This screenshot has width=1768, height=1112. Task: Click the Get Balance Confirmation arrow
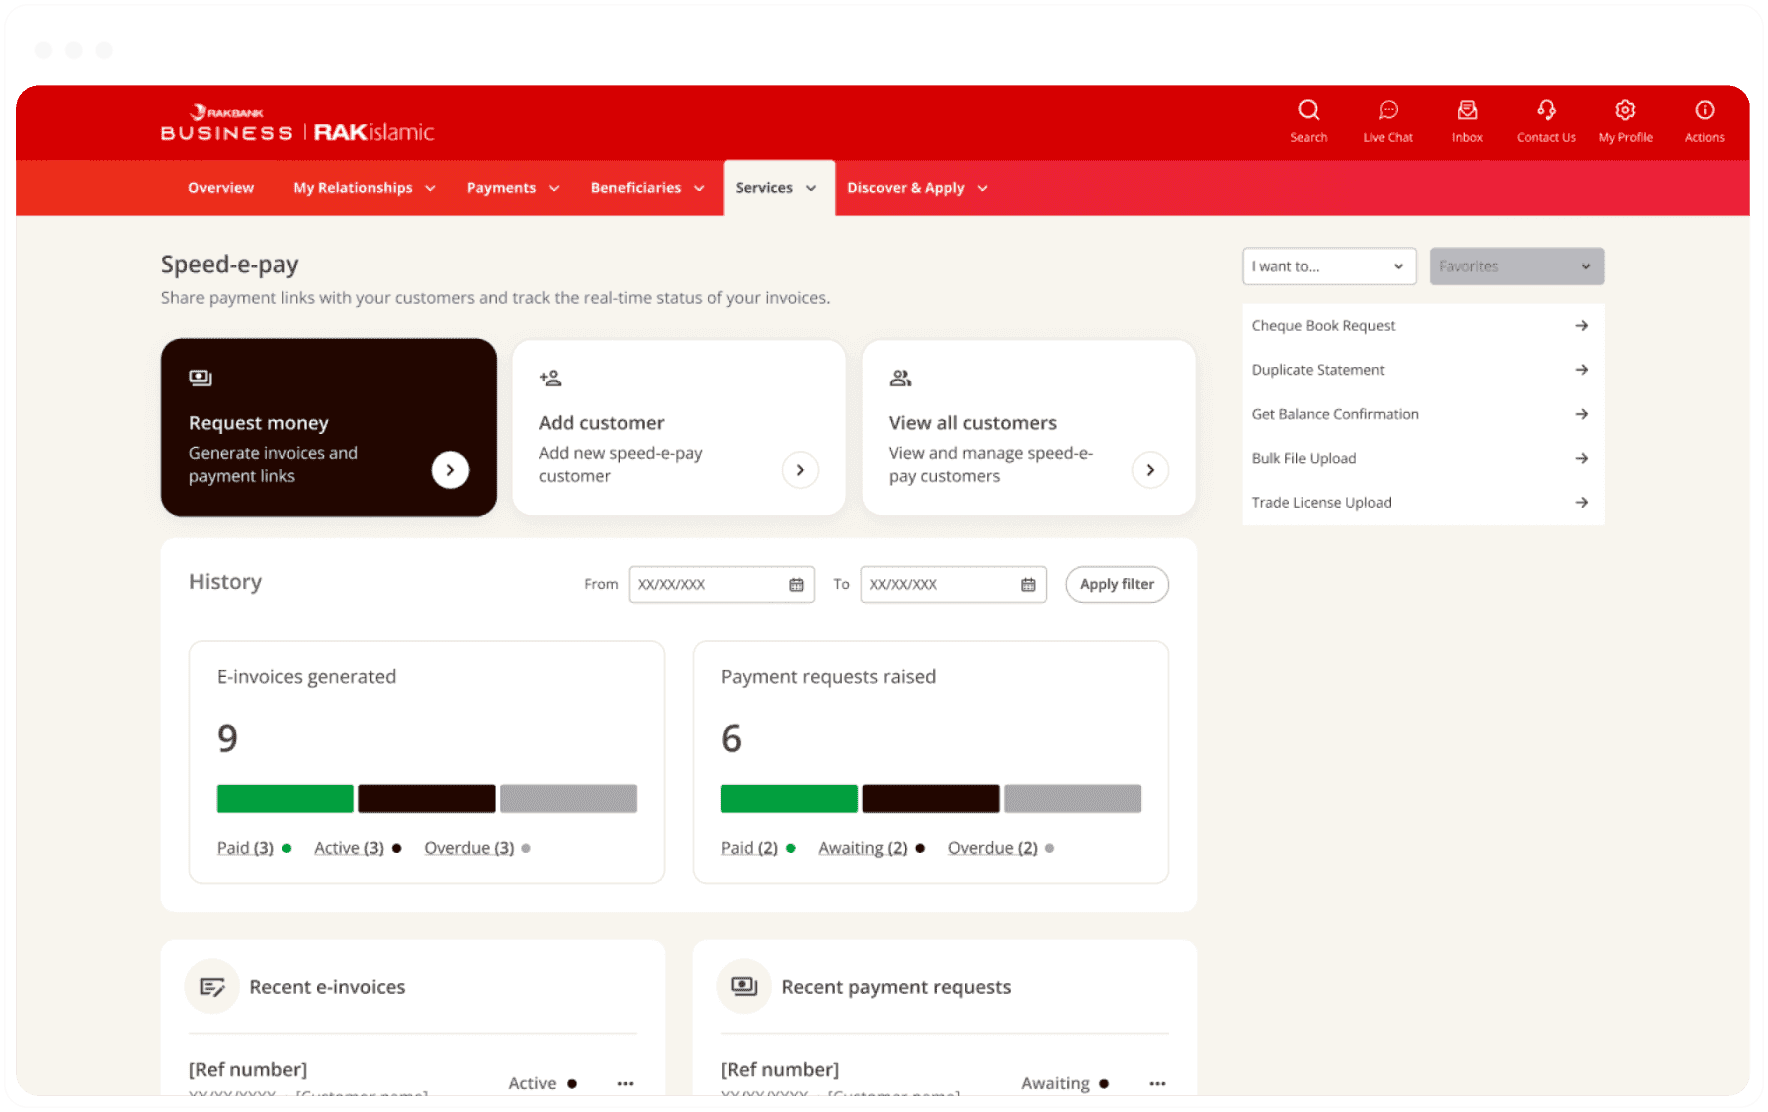[x=1581, y=414]
